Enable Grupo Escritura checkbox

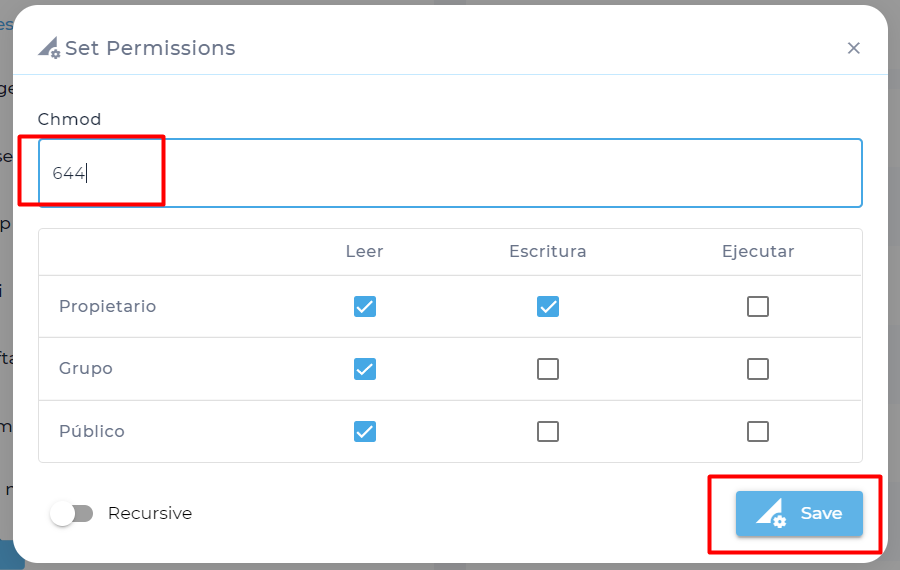click(548, 369)
